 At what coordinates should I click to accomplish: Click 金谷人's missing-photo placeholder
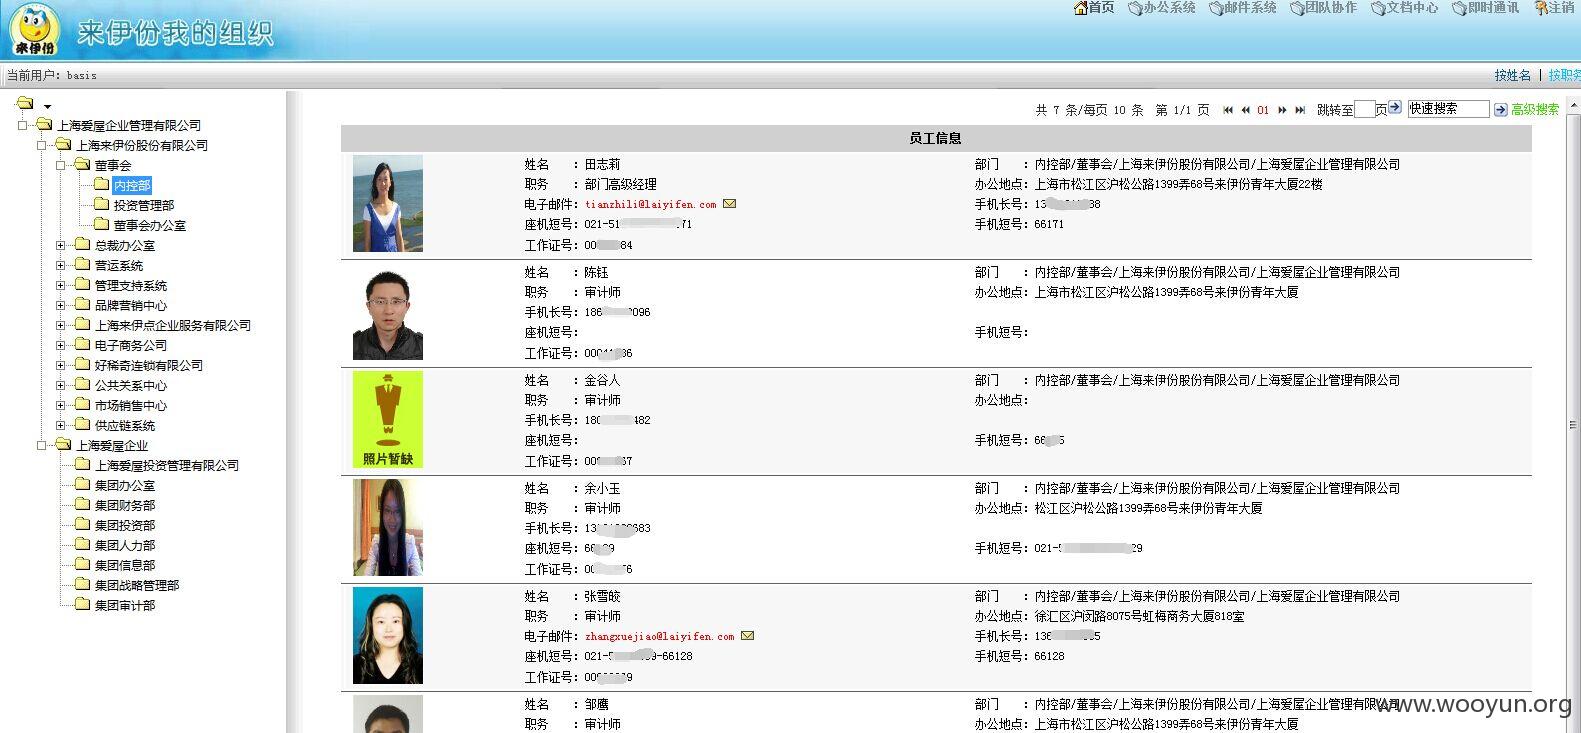(x=388, y=419)
